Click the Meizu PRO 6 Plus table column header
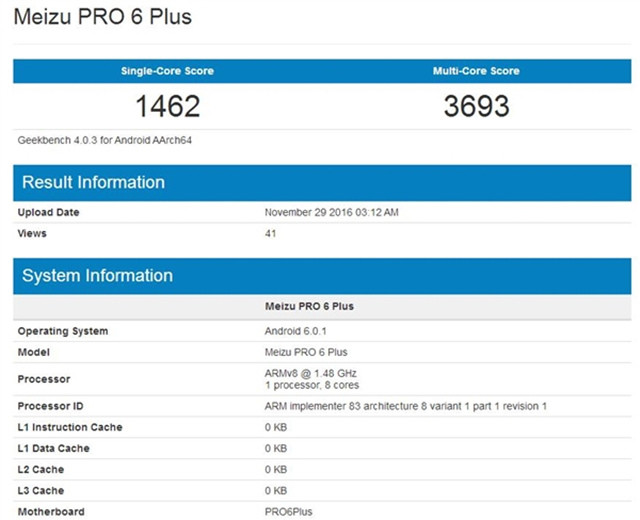 (308, 306)
